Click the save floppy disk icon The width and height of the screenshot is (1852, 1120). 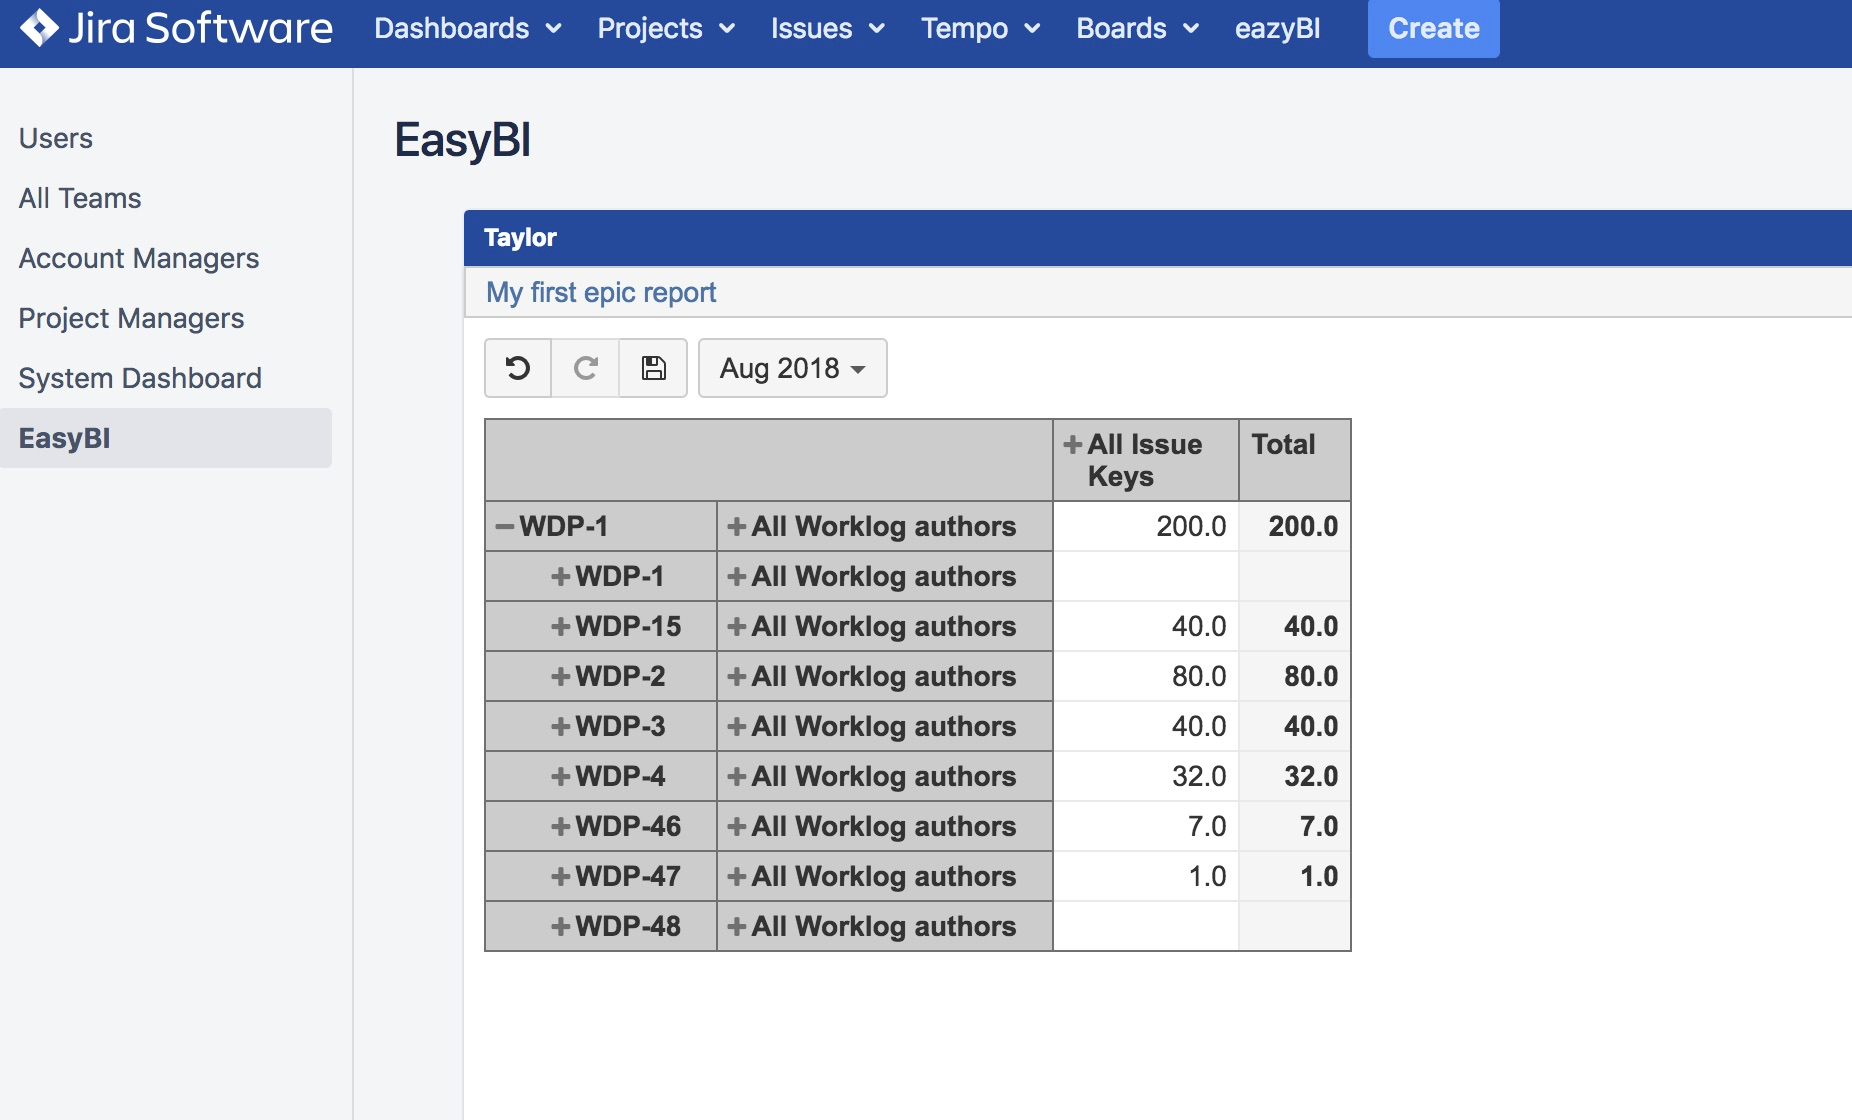click(653, 368)
